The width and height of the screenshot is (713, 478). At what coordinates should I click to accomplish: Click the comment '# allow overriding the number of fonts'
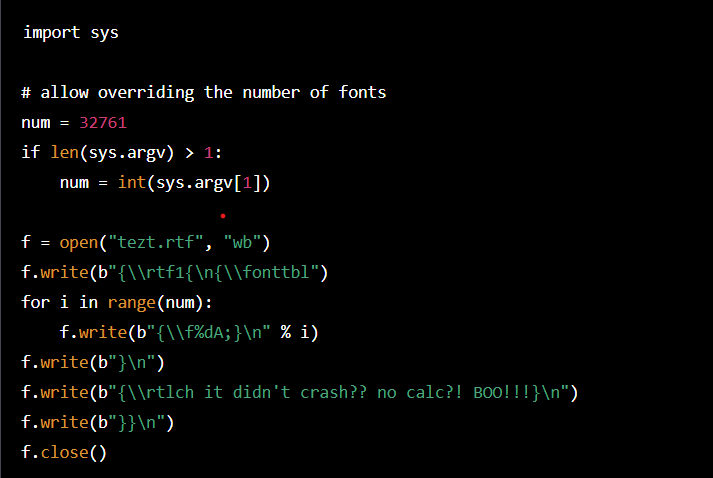pos(204,92)
